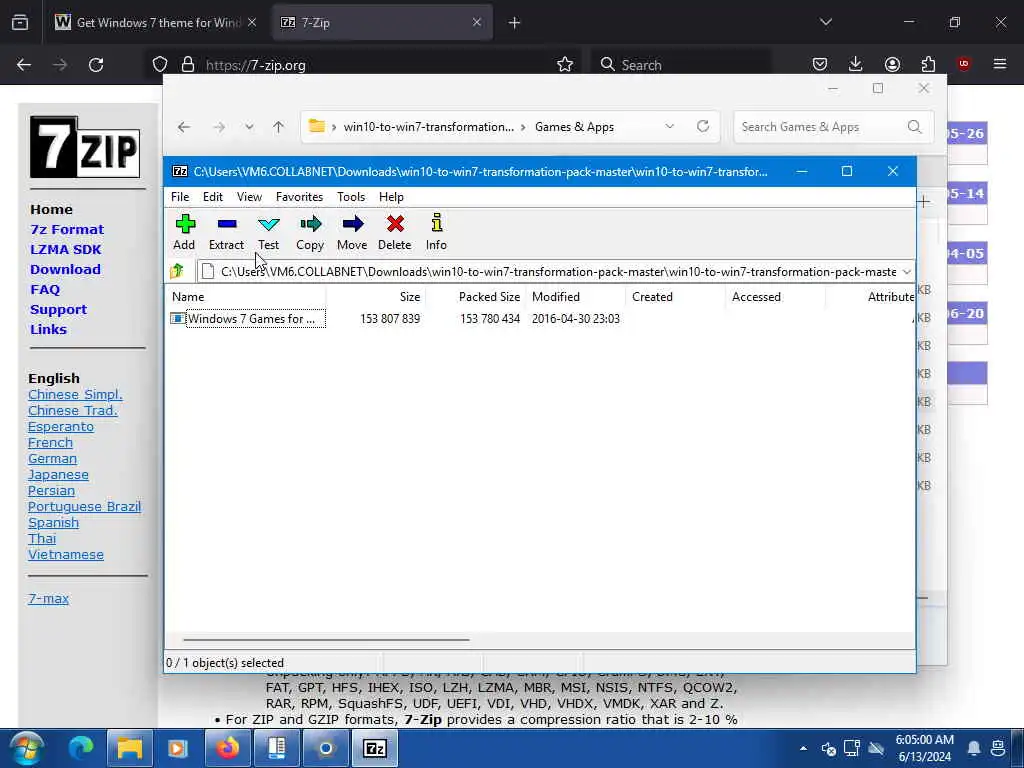This screenshot has height=768, width=1024.
Task: Open the list all tabs dropdown
Action: click(826, 22)
